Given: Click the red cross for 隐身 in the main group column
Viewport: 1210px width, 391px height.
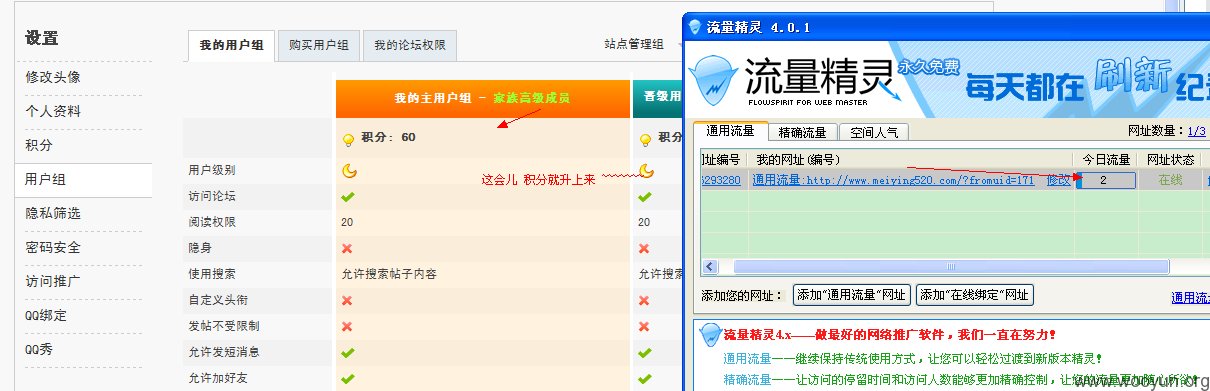Looking at the screenshot, I should (x=347, y=248).
